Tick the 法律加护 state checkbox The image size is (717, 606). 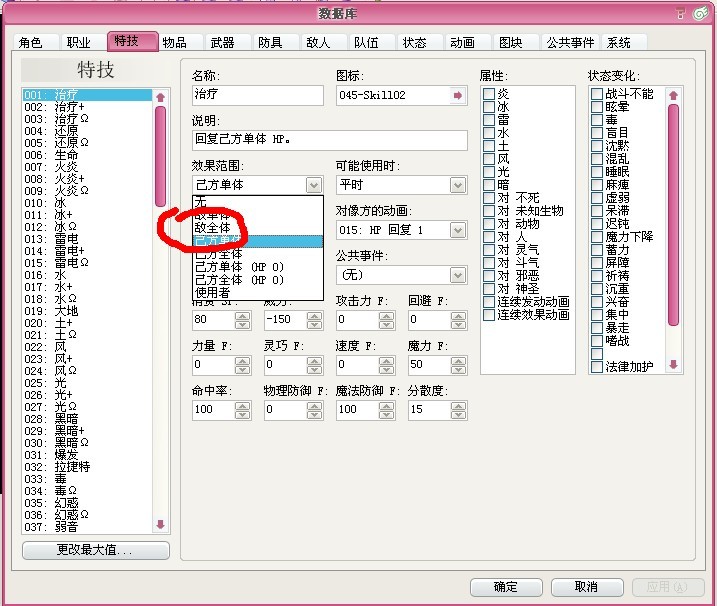(596, 367)
